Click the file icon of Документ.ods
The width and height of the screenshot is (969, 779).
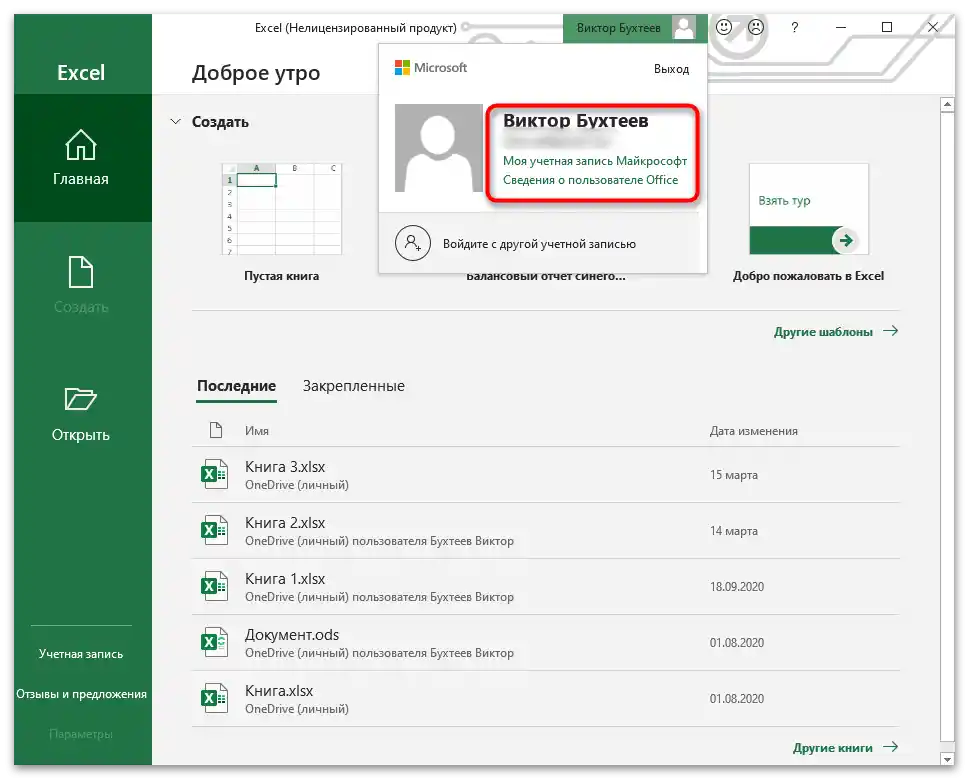[214, 642]
